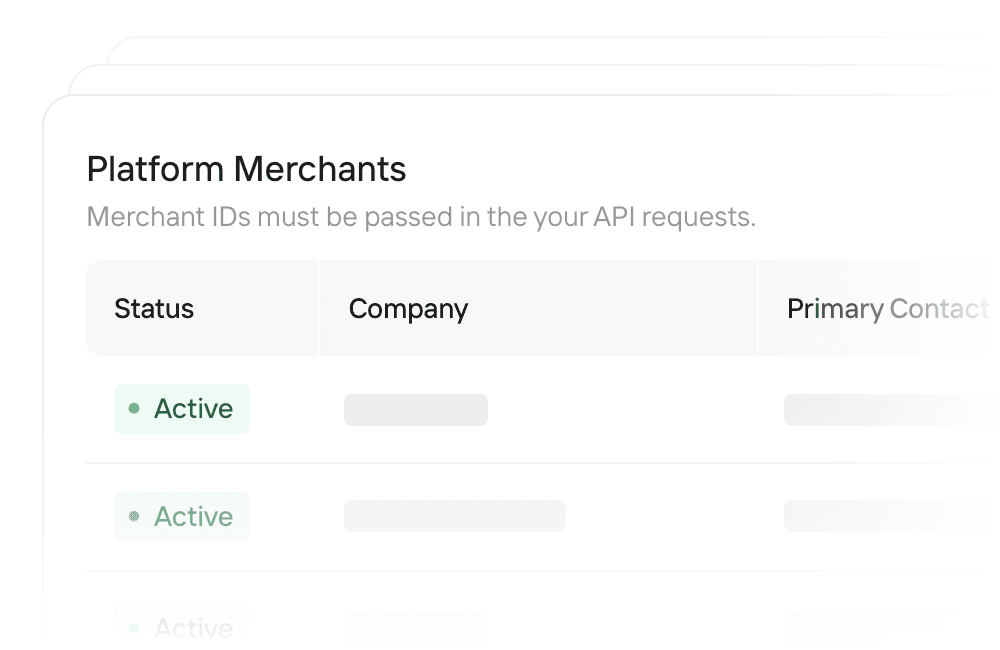1000x650 pixels.
Task: Click the Active badge in the first merchant row
Action: point(182,409)
